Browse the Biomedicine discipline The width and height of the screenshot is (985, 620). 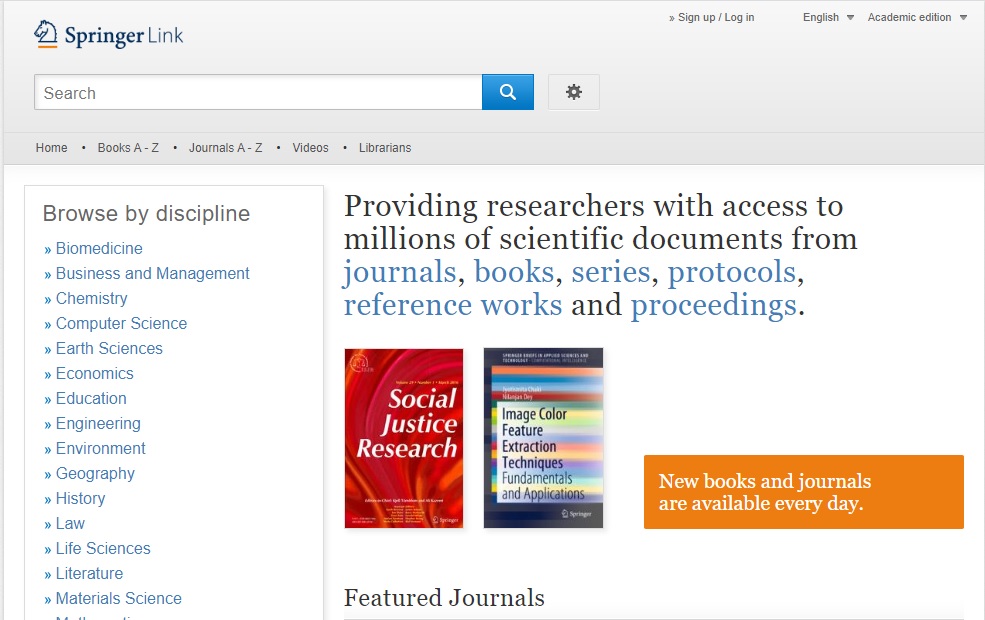99,249
